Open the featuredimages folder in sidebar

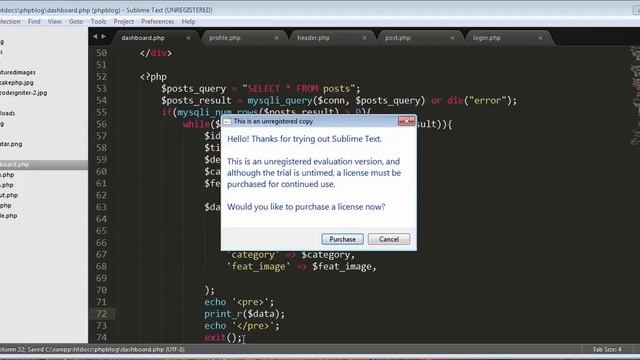click(18, 72)
